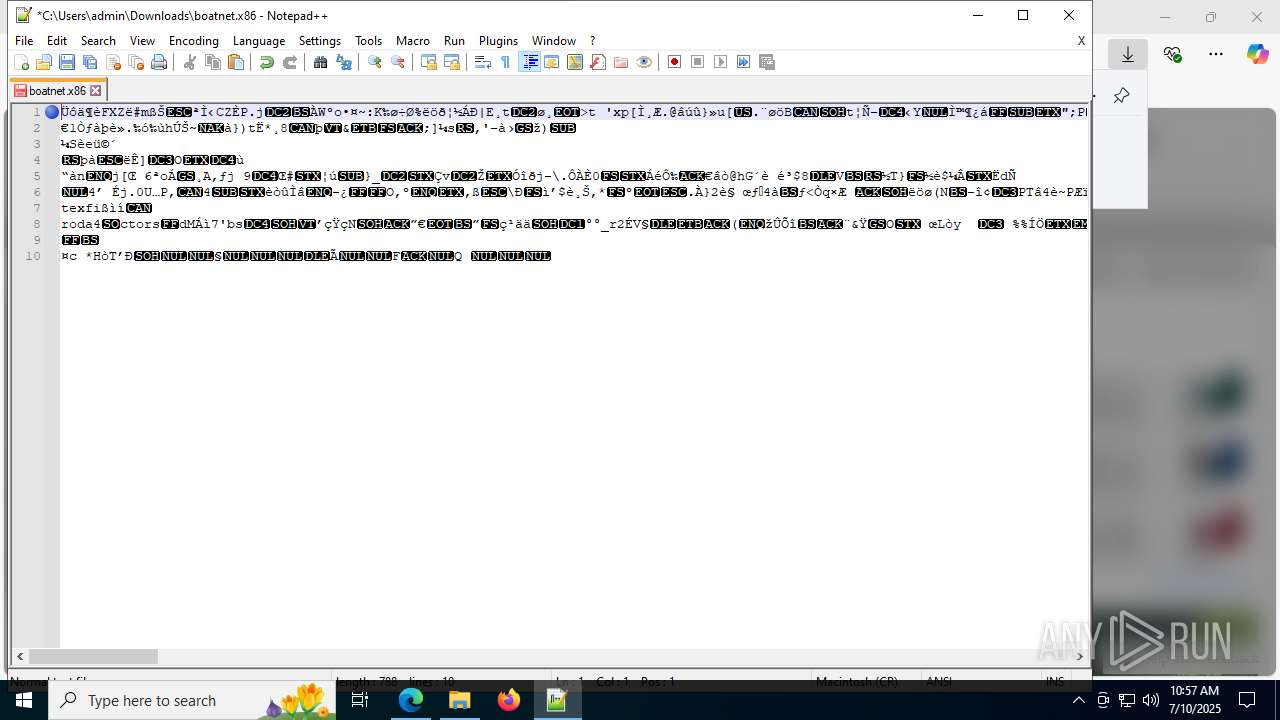Cut the selected text
Screen dimensions: 1280x720
click(x=189, y=62)
